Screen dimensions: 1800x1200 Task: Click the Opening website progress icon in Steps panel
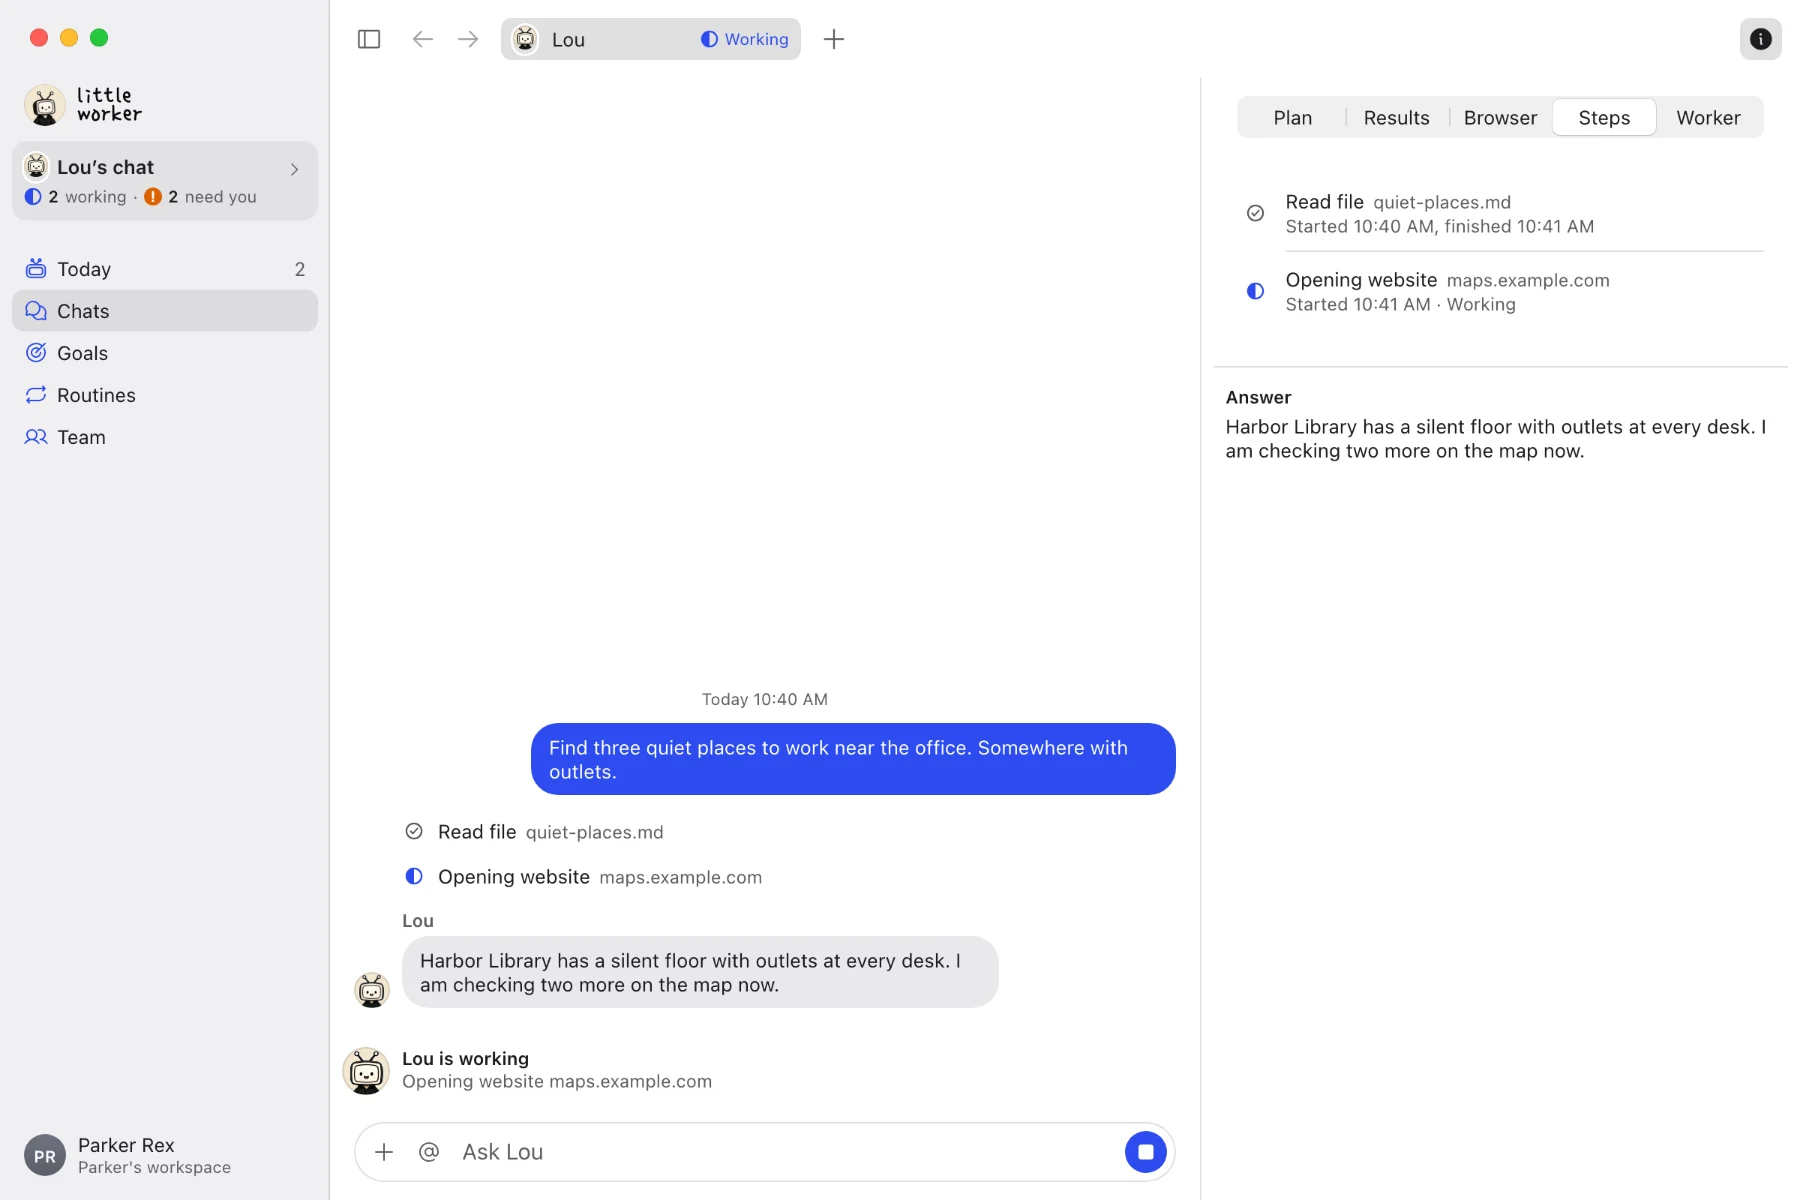pyautogui.click(x=1255, y=291)
